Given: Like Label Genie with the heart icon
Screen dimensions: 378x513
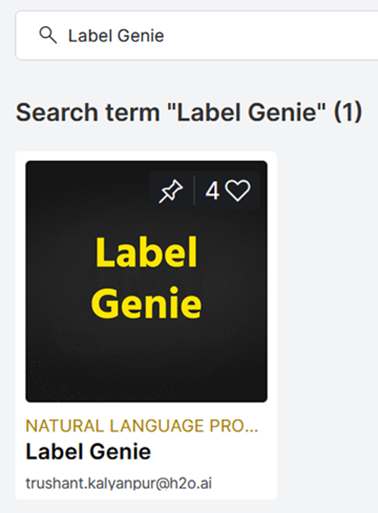Looking at the screenshot, I should pyautogui.click(x=238, y=191).
